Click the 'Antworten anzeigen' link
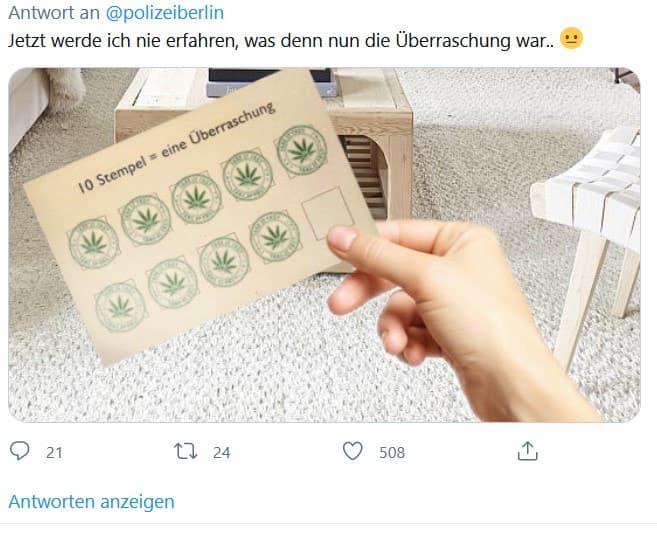This screenshot has height=533, width=657. [91, 502]
